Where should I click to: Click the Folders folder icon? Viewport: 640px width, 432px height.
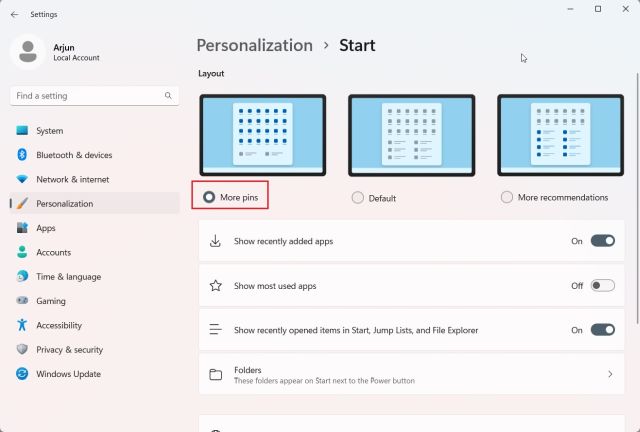216,374
